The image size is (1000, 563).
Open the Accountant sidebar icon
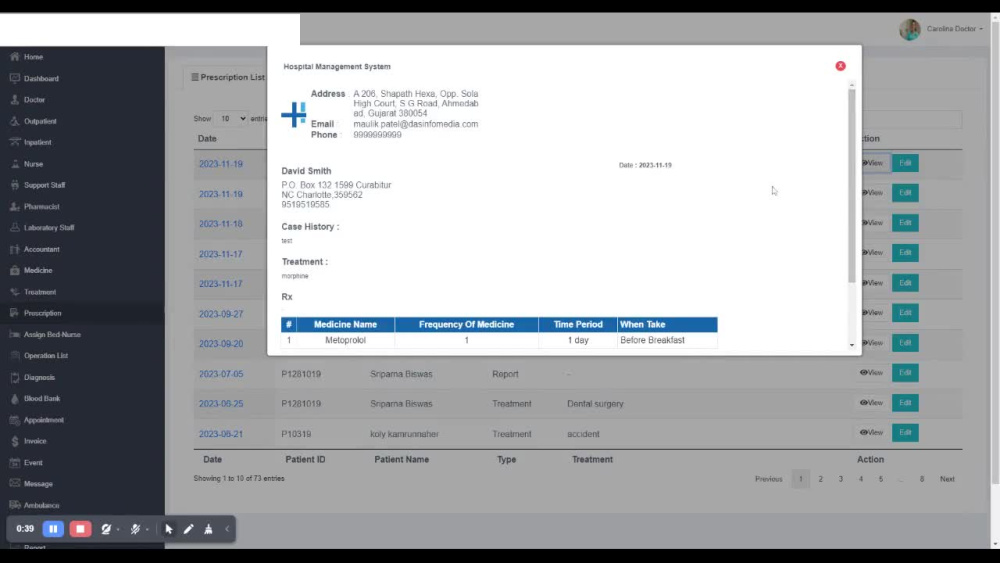15,249
